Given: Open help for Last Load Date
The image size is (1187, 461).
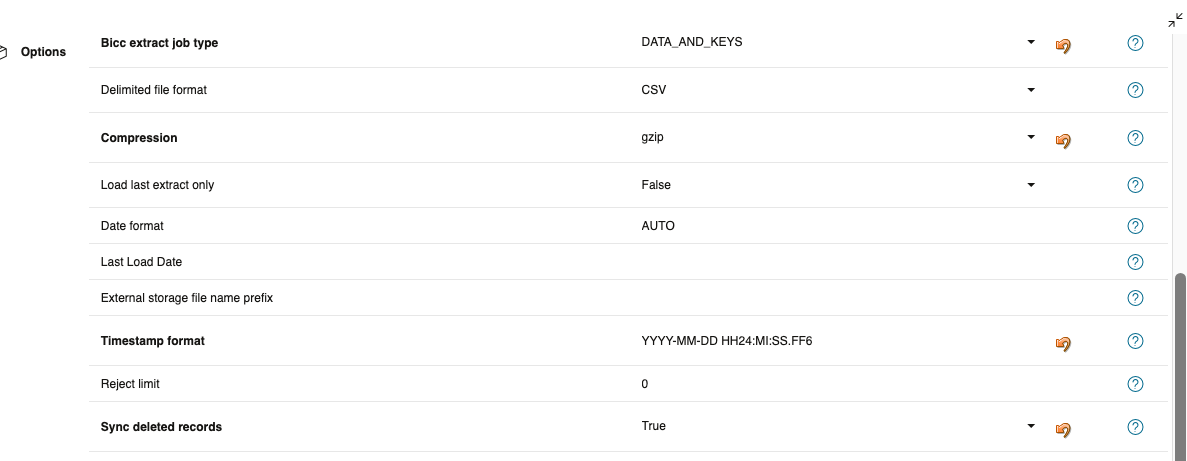Looking at the screenshot, I should click(1135, 262).
